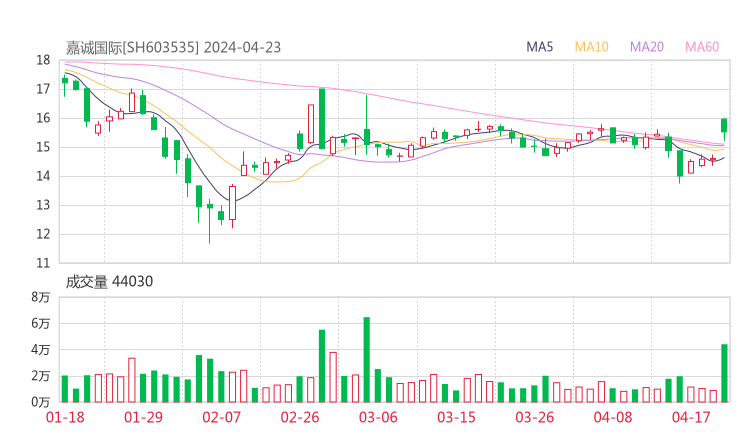Screen dimensions: 740x440
Task: Click the 6万 volume axis label
Action: coord(41,323)
